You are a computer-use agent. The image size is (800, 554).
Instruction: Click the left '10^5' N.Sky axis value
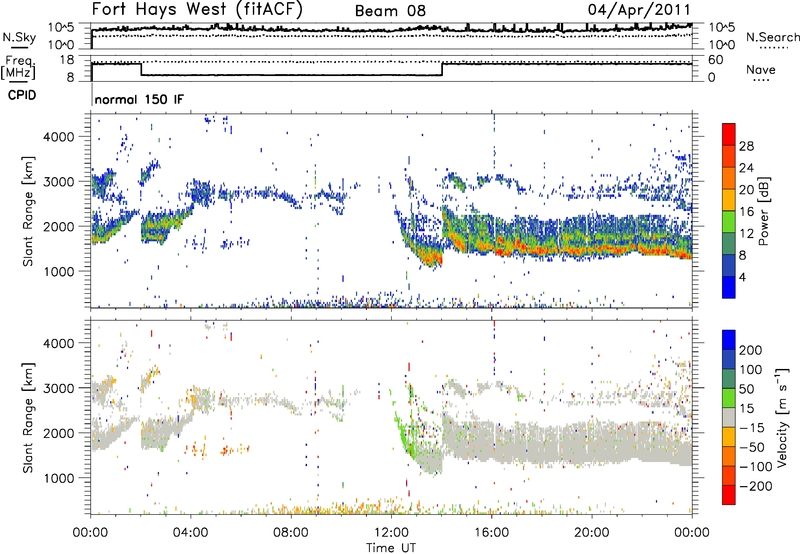pos(62,27)
